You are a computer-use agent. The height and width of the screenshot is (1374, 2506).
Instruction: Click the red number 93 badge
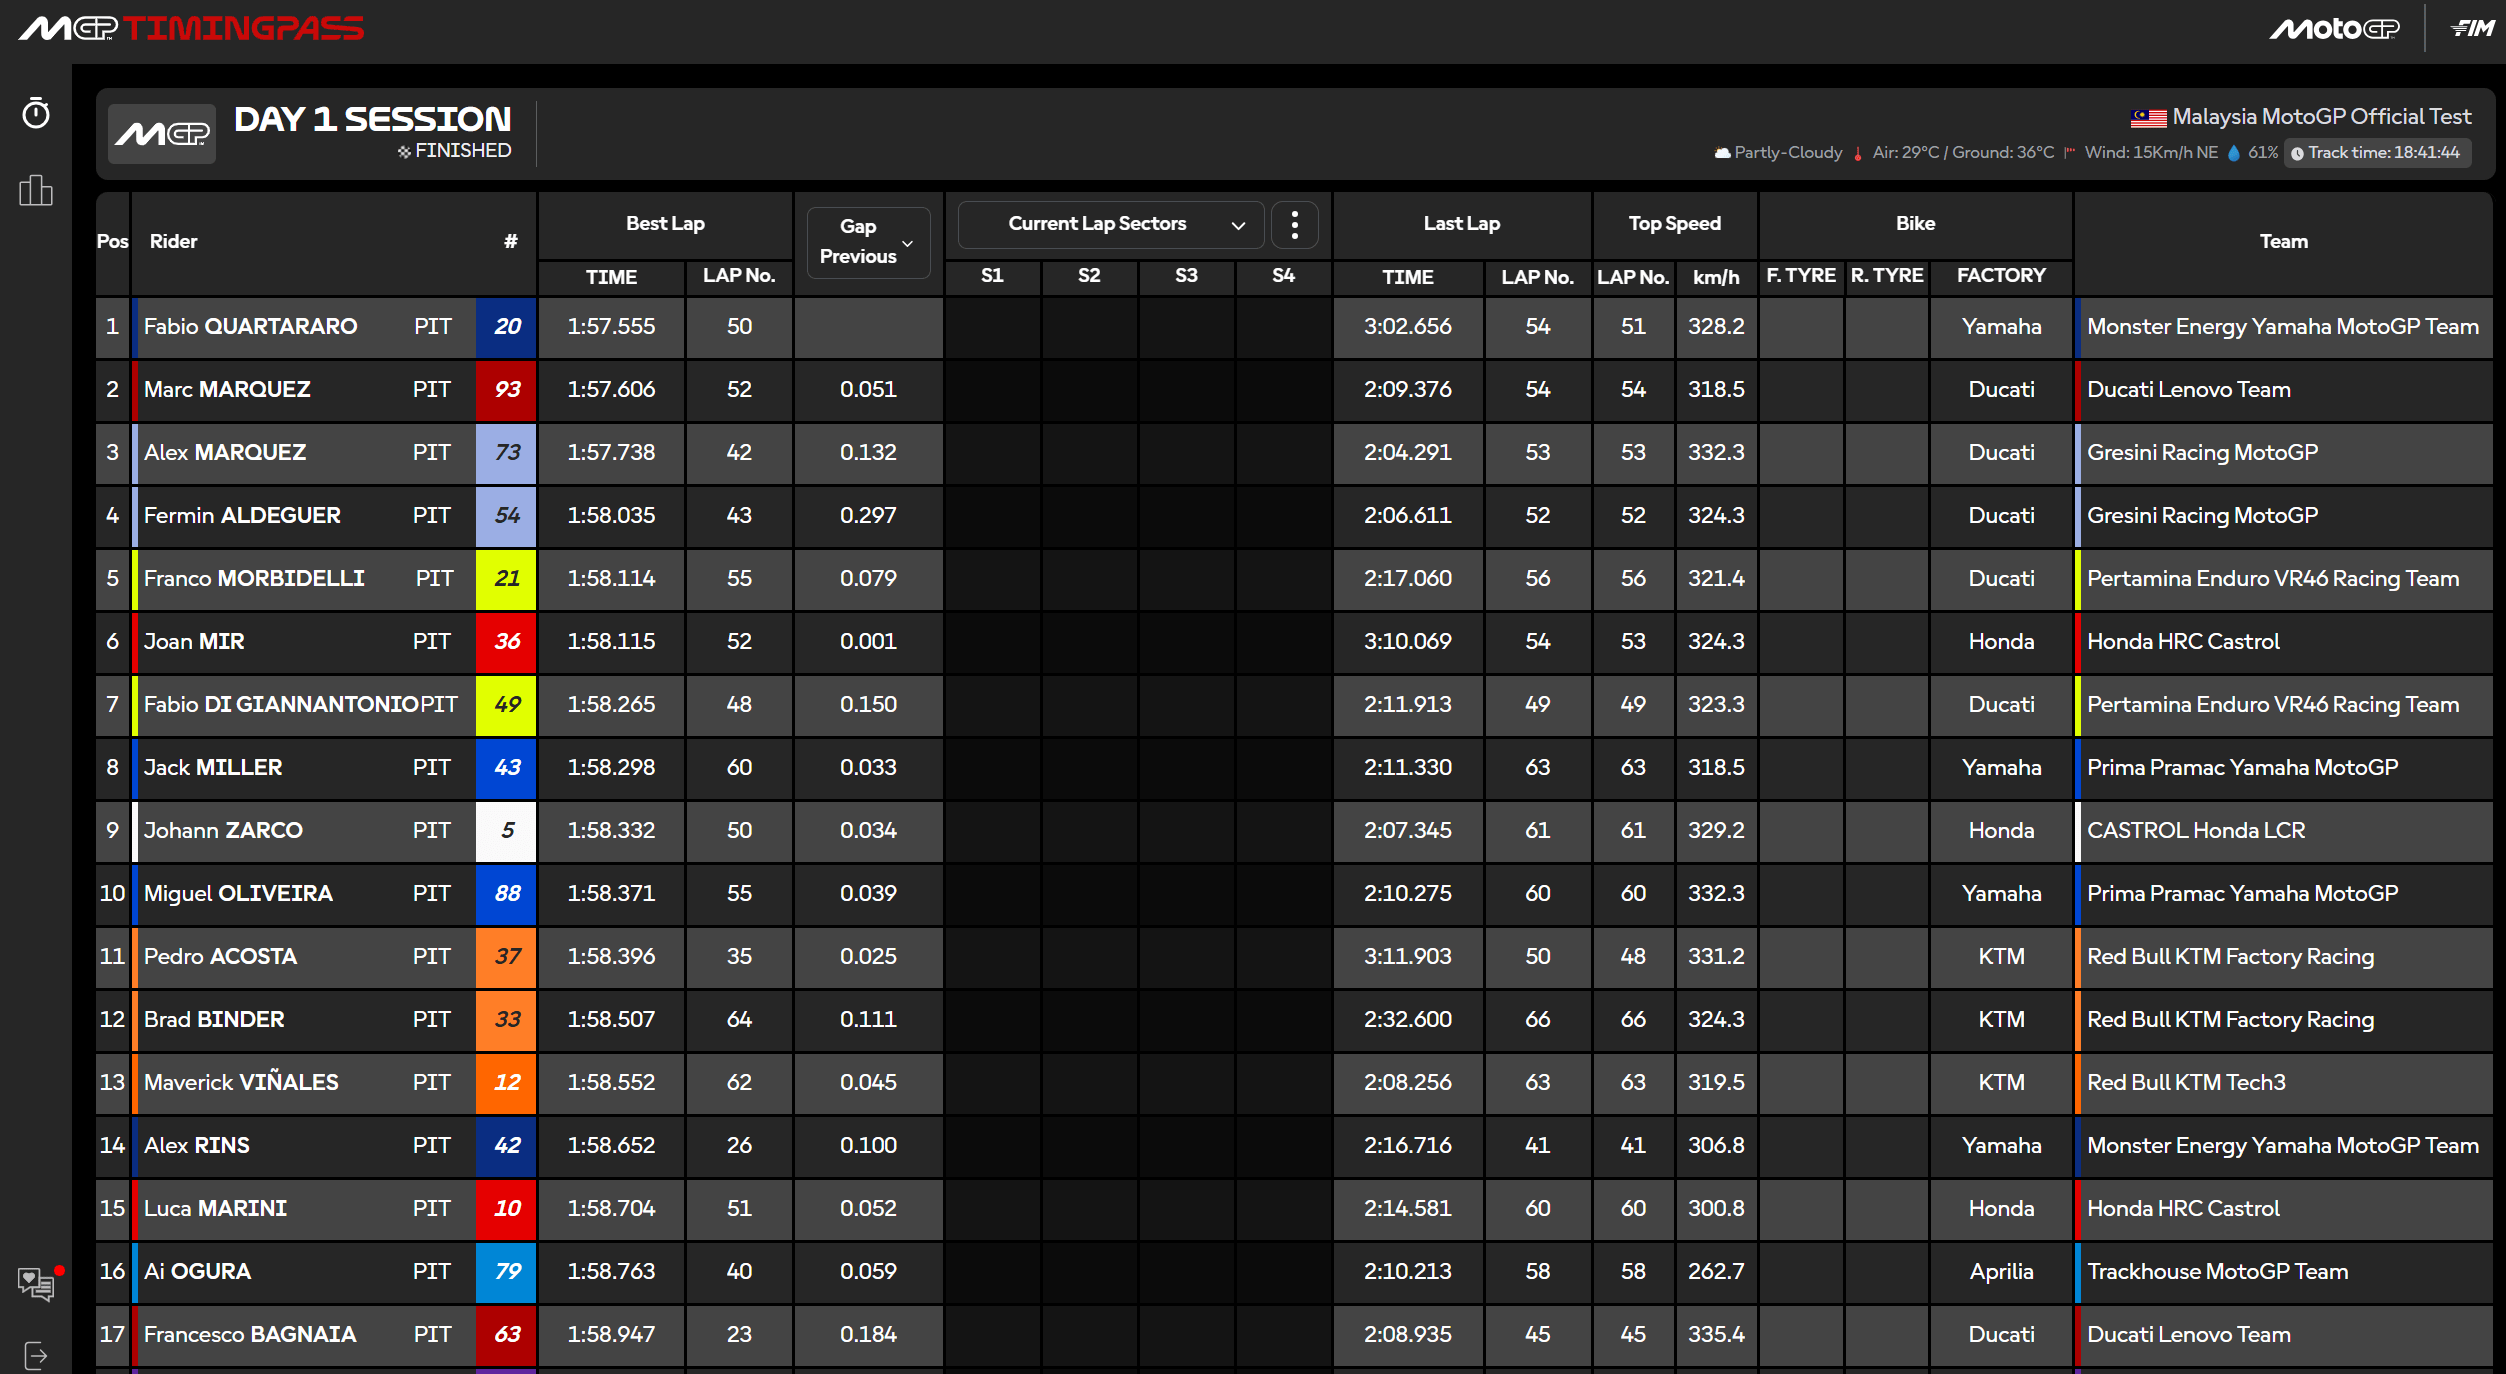(507, 390)
